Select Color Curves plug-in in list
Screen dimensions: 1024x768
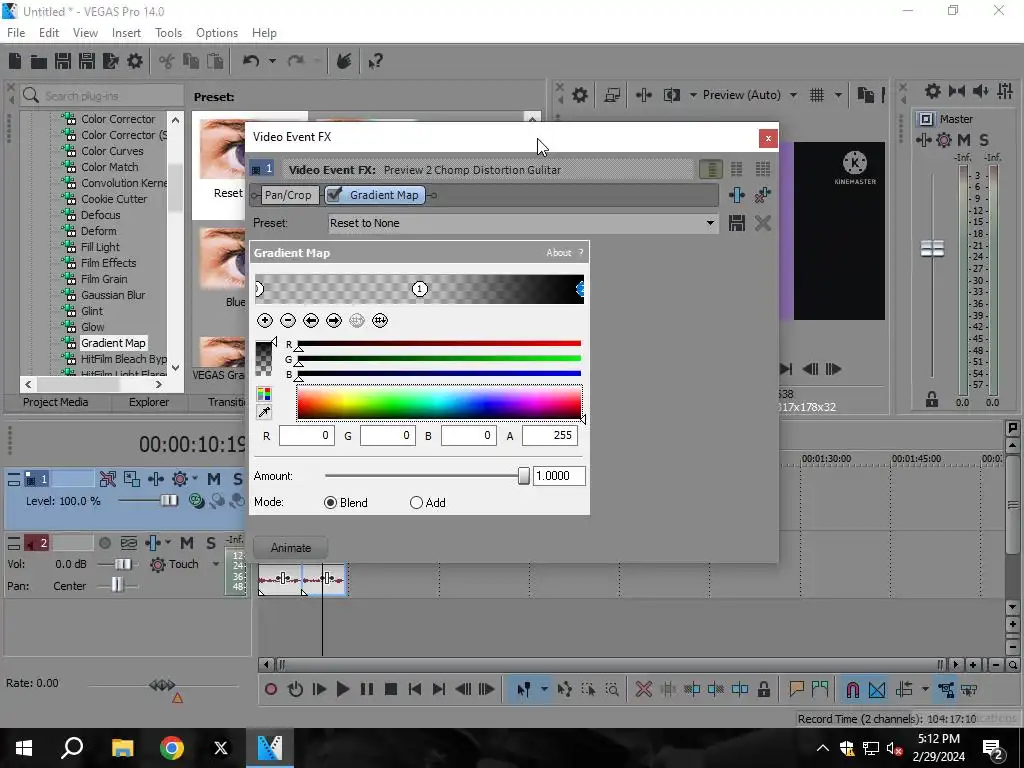[112, 151]
